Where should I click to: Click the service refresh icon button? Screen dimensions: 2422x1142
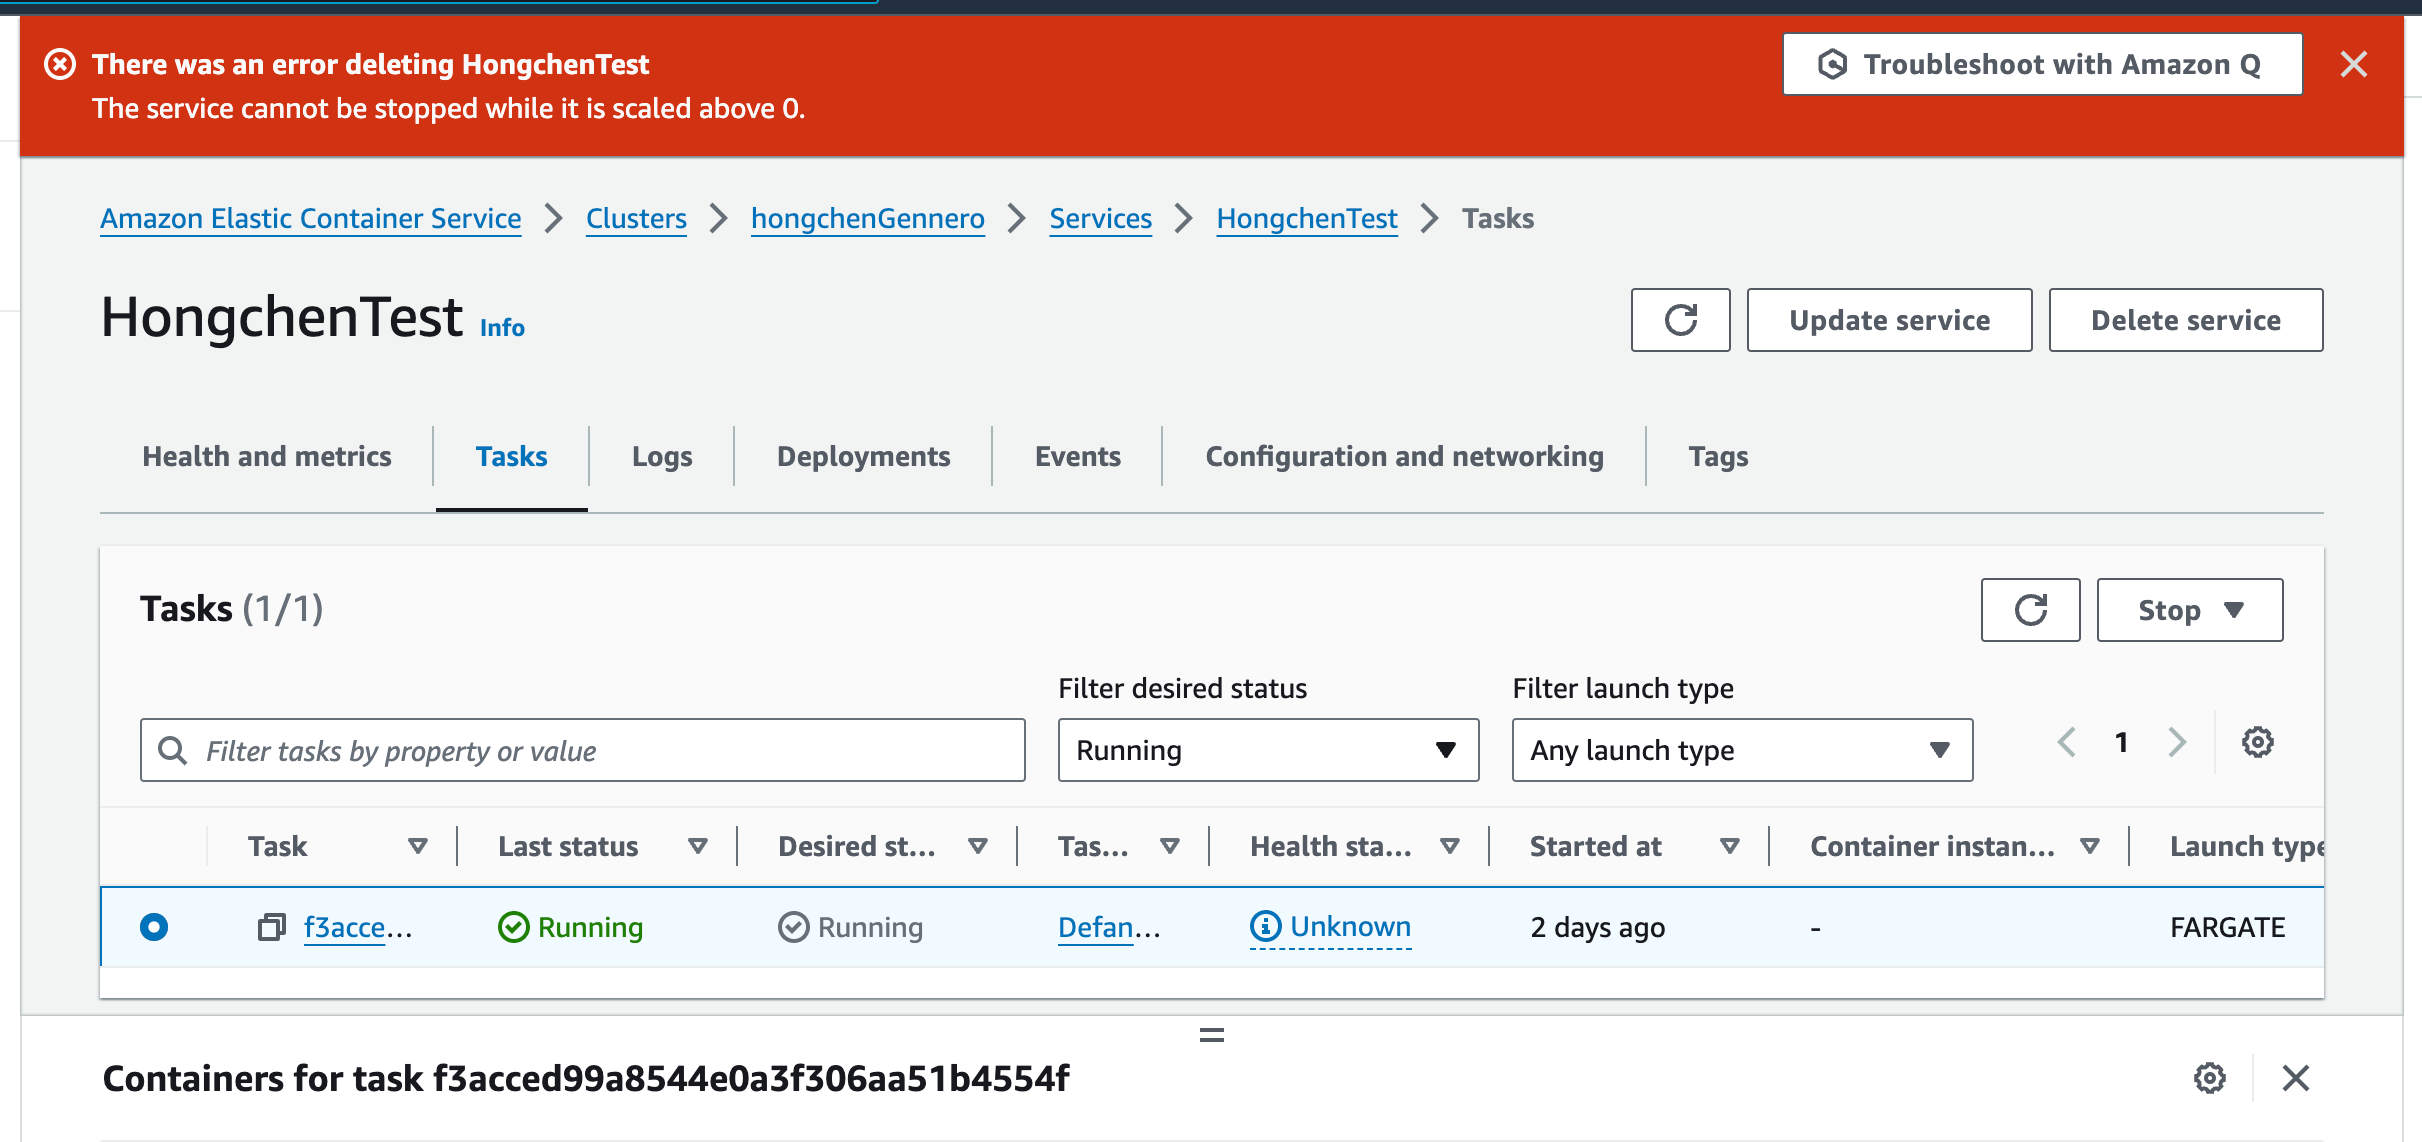click(x=1680, y=320)
